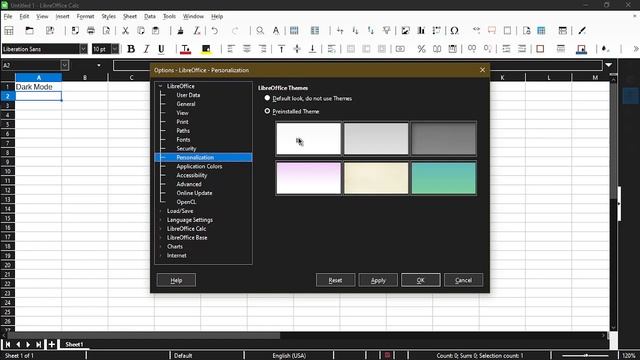Click the Reset button
This screenshot has width=640, height=360.
point(336,280)
